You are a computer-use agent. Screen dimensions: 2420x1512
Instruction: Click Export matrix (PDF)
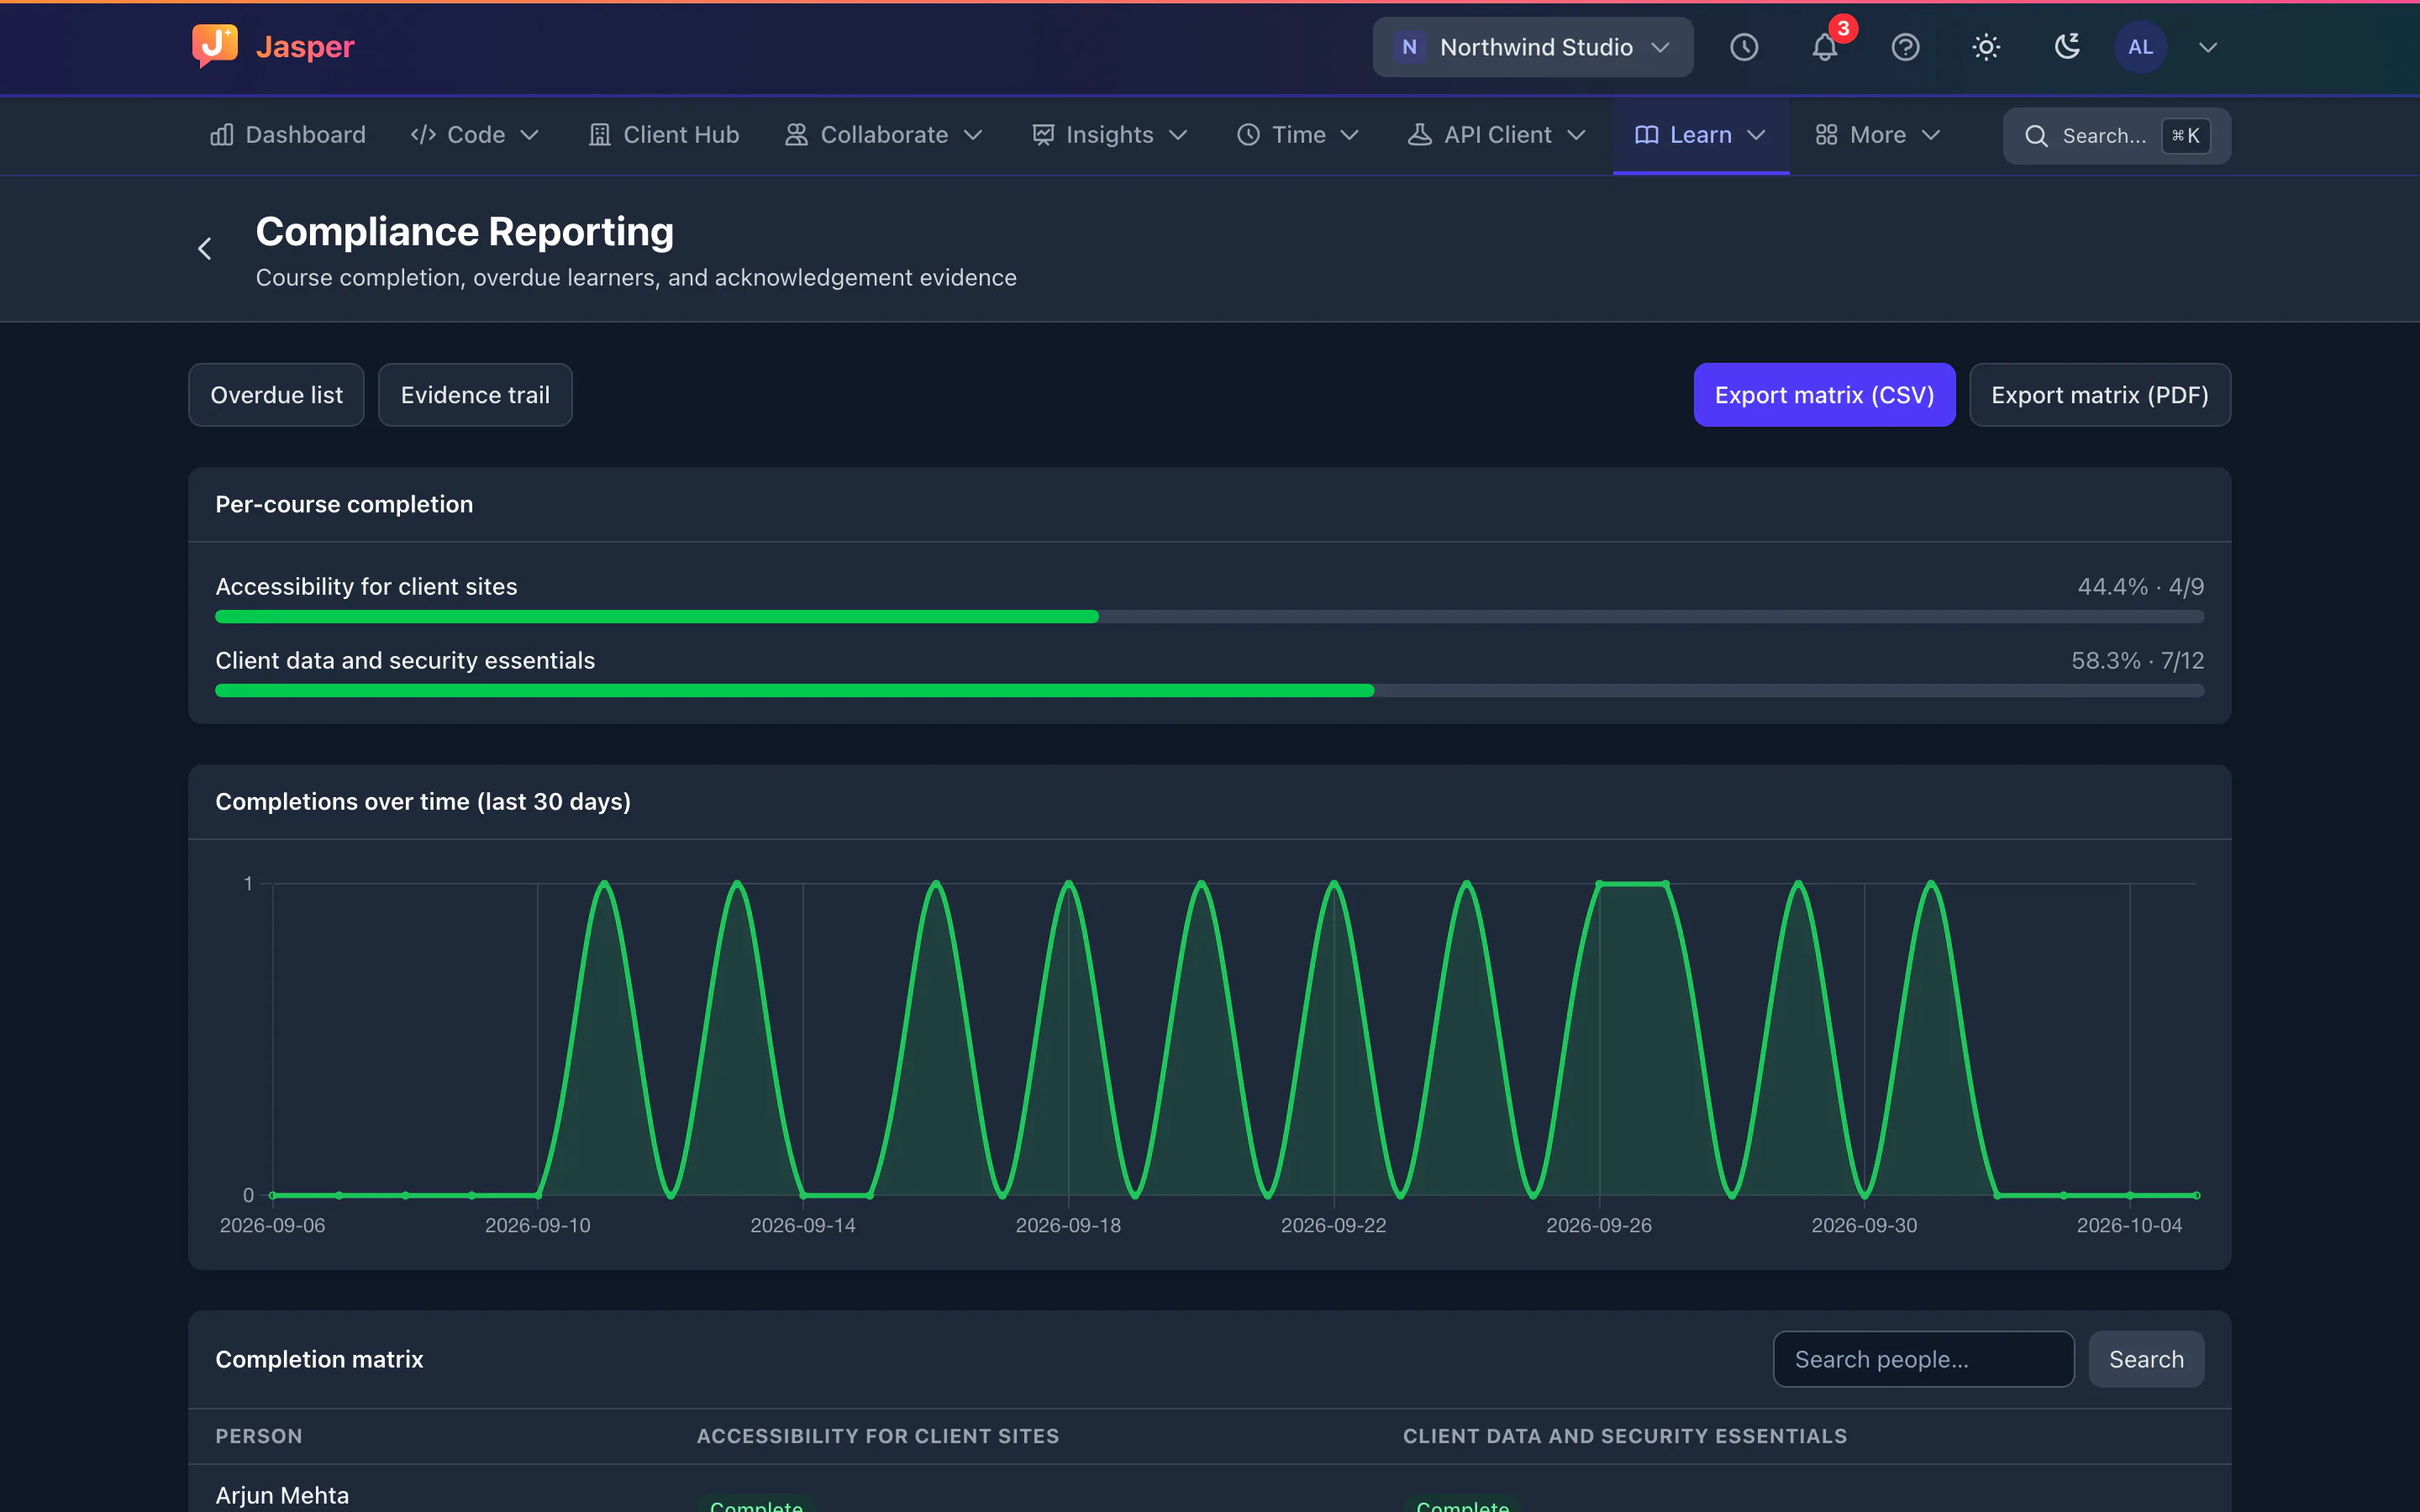click(2100, 395)
